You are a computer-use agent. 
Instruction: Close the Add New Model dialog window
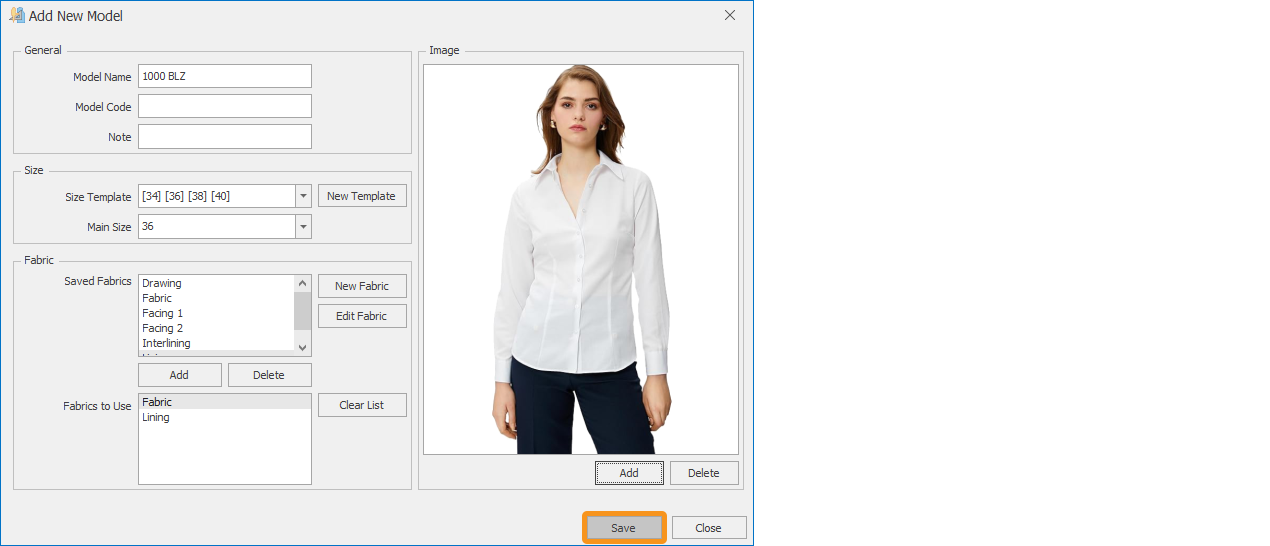coord(730,16)
